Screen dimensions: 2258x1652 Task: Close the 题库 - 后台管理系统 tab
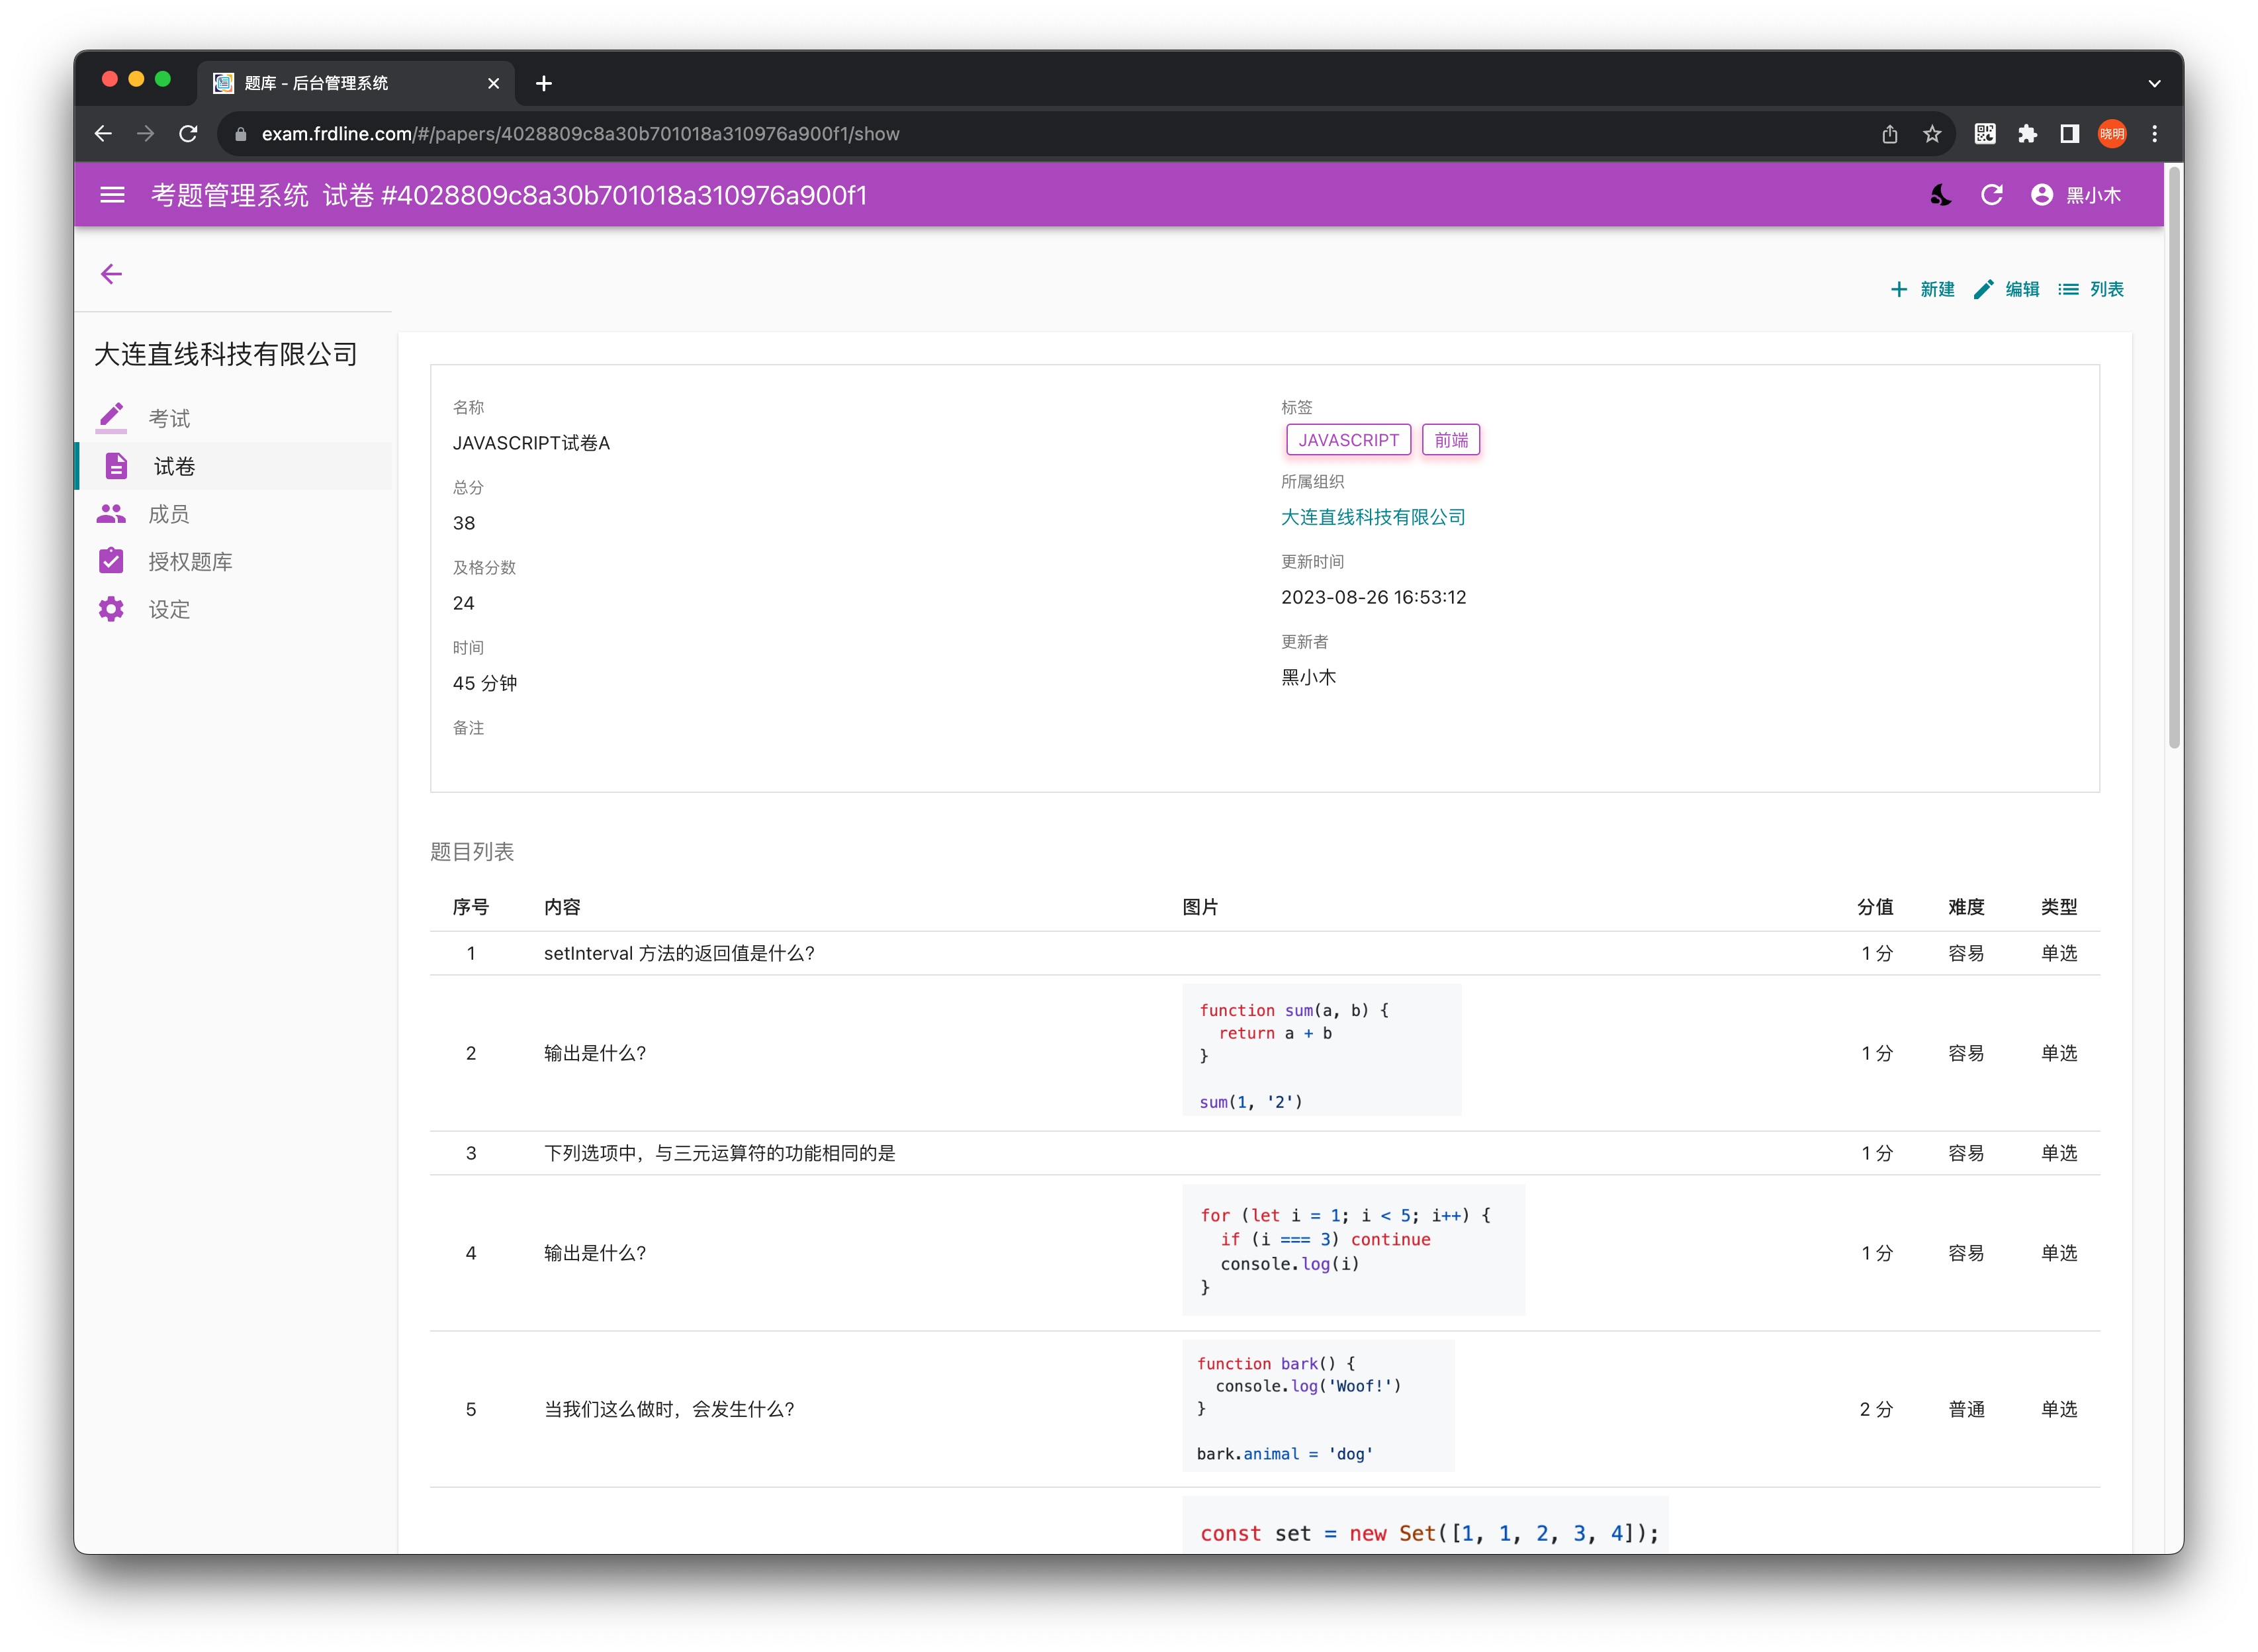pos(493,83)
